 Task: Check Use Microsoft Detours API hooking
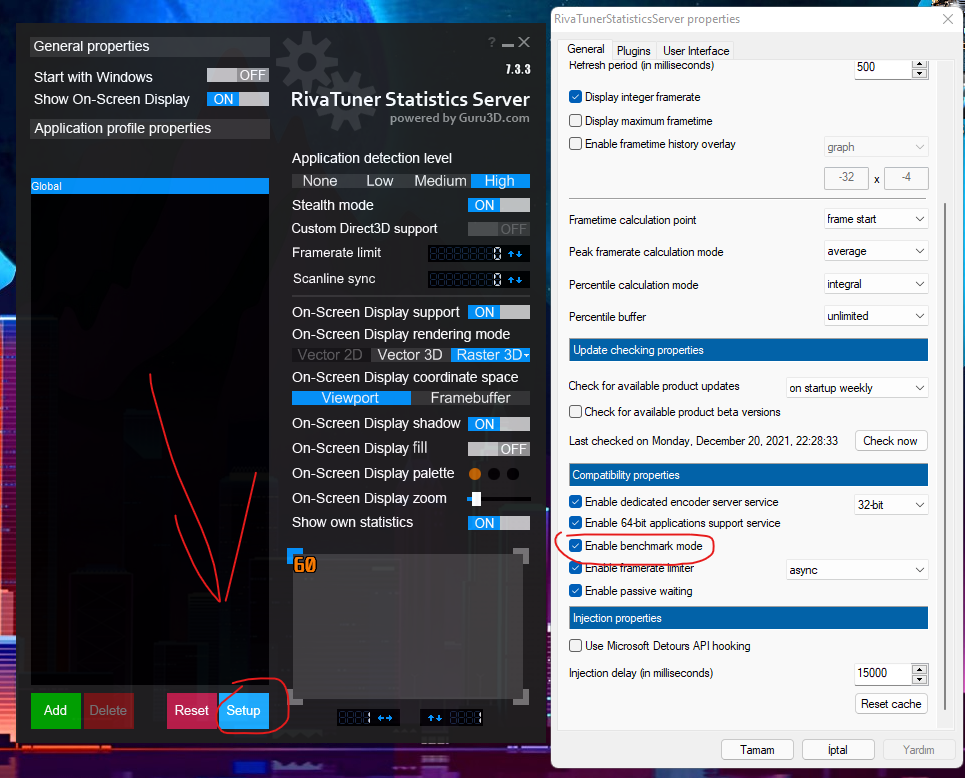[575, 646]
